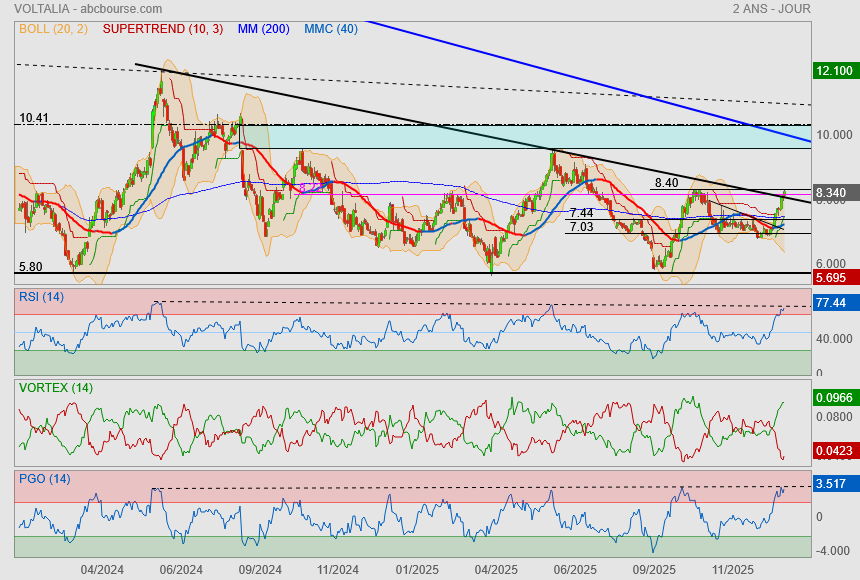Click the 01/2025 date on the time axis

point(417,569)
